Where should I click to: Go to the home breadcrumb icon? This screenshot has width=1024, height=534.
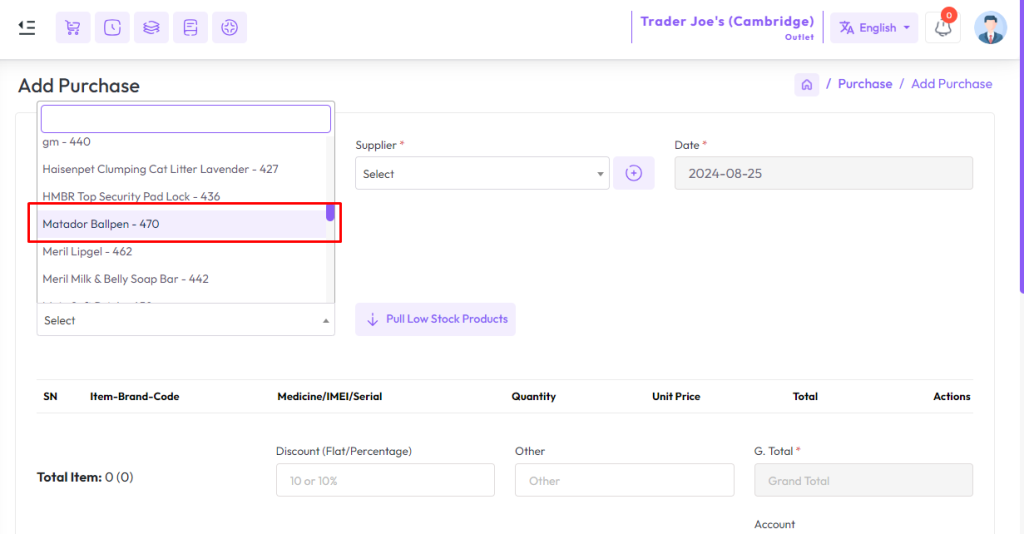click(x=807, y=84)
